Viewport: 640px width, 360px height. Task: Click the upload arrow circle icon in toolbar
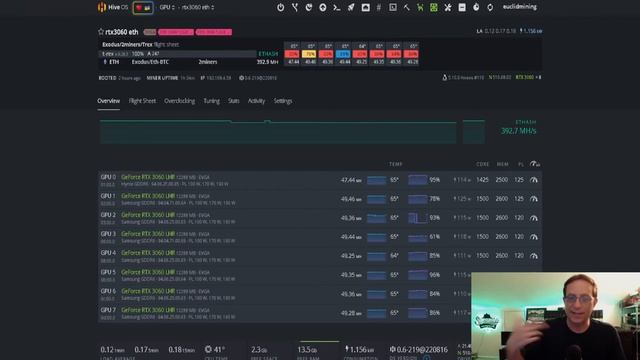click(x=322, y=7)
